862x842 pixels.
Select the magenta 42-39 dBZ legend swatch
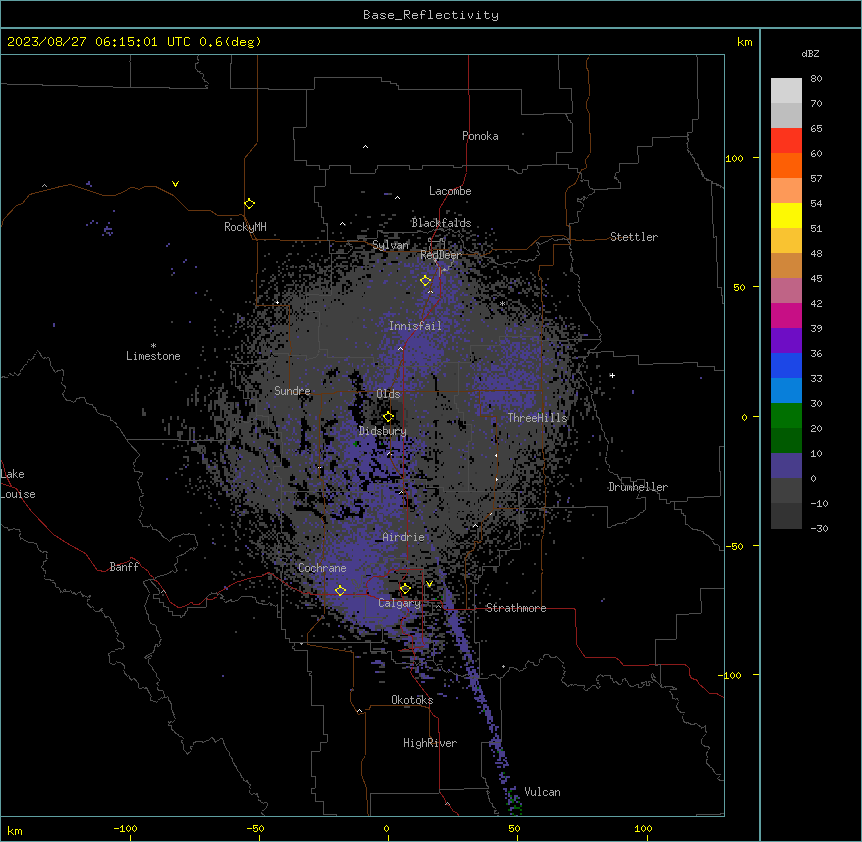[x=786, y=315]
